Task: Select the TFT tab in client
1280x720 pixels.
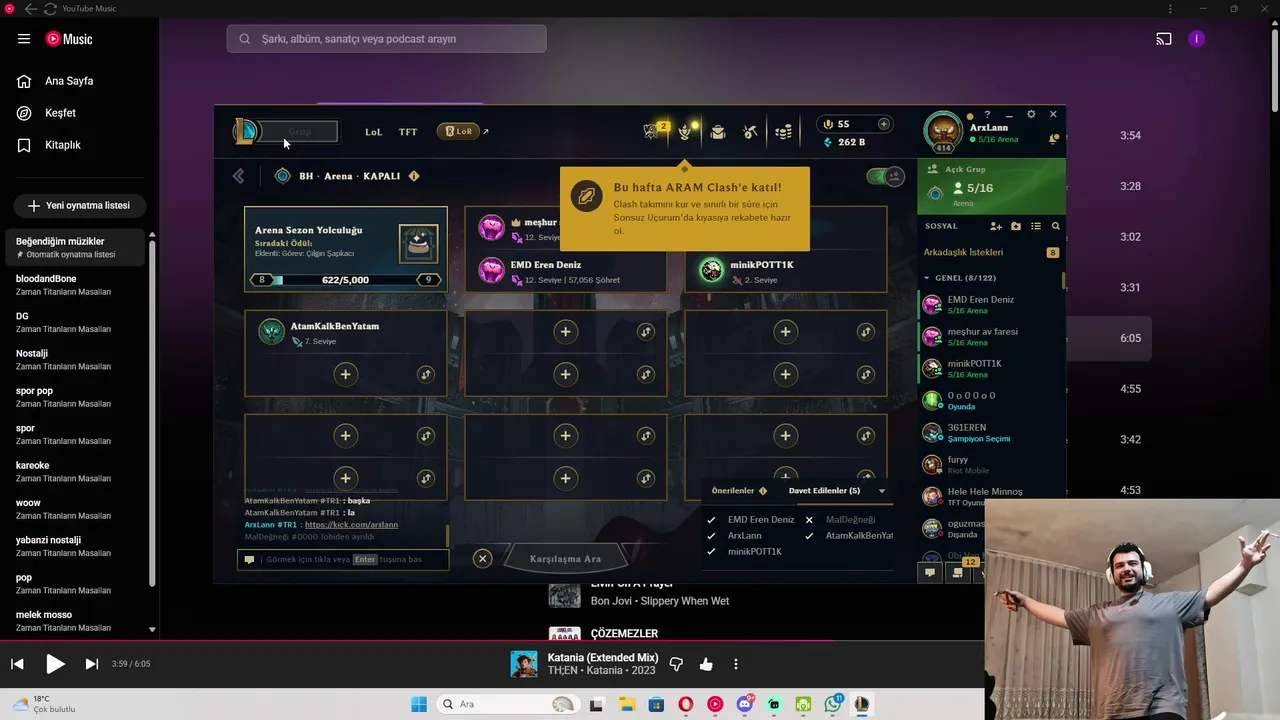Action: (x=408, y=132)
